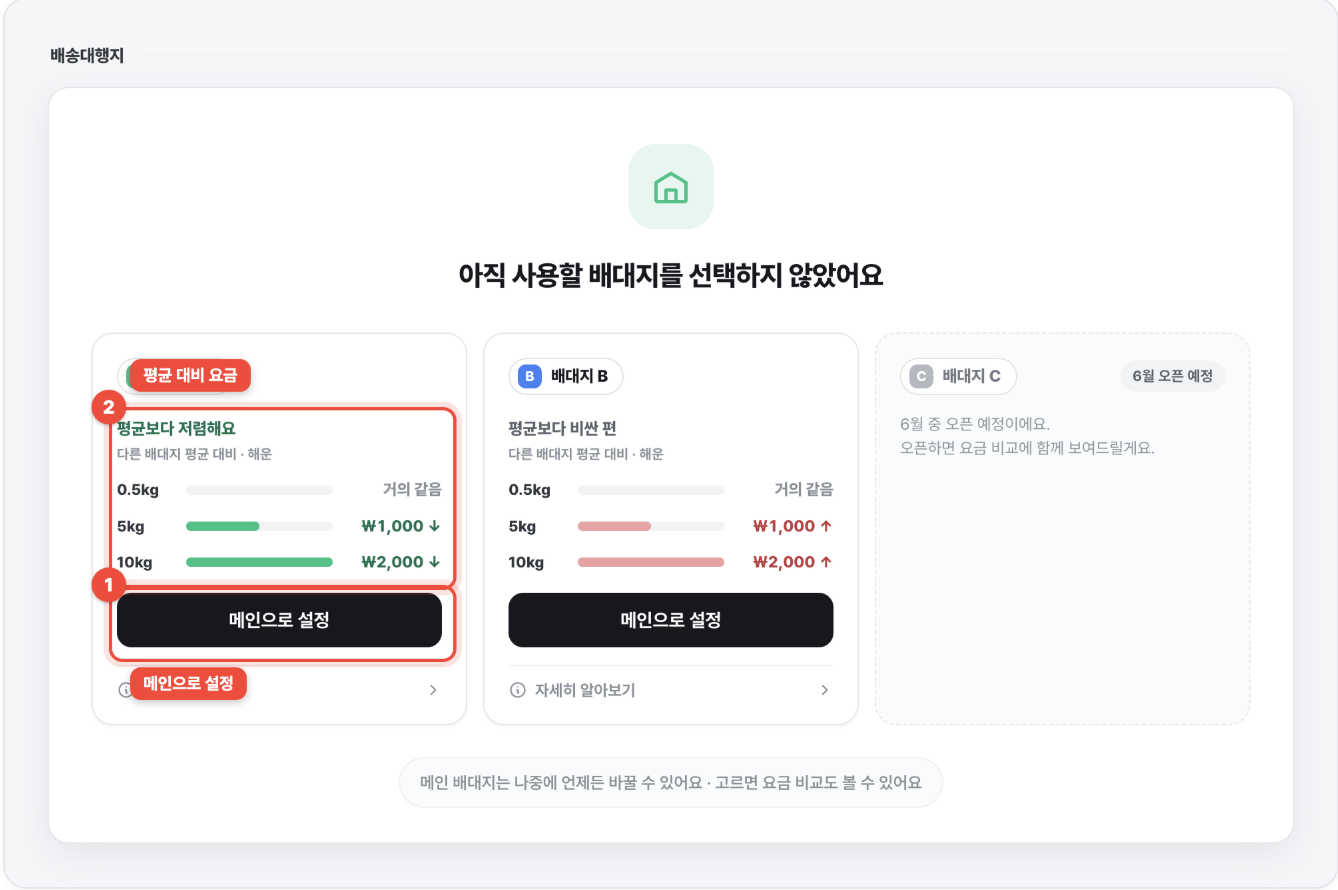Select the 배대지 B name chip

tap(567, 377)
